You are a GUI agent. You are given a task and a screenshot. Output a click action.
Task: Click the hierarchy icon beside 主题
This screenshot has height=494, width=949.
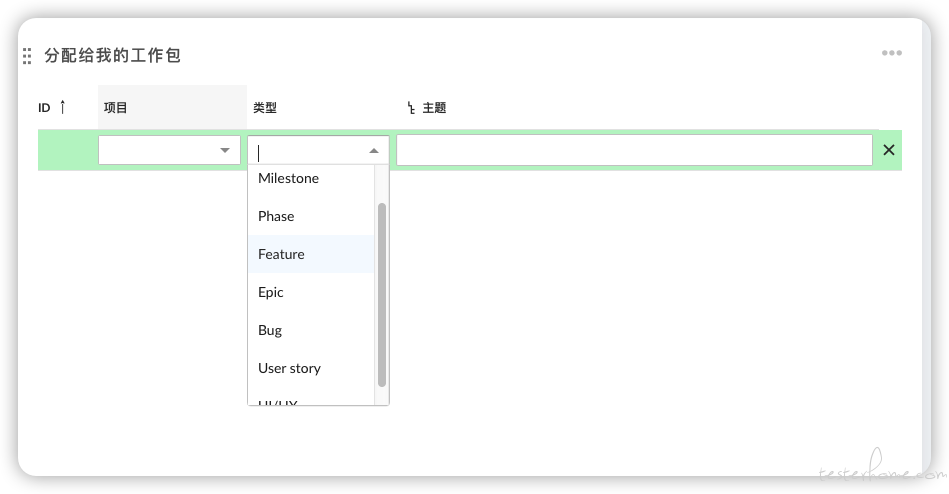pyautogui.click(x=411, y=108)
